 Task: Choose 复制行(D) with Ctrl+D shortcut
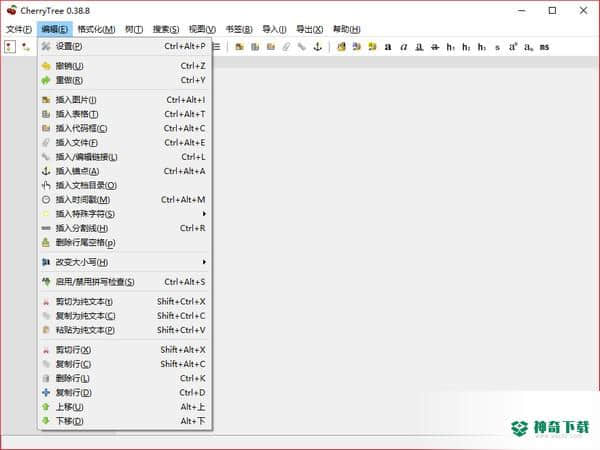pyautogui.click(x=125, y=393)
